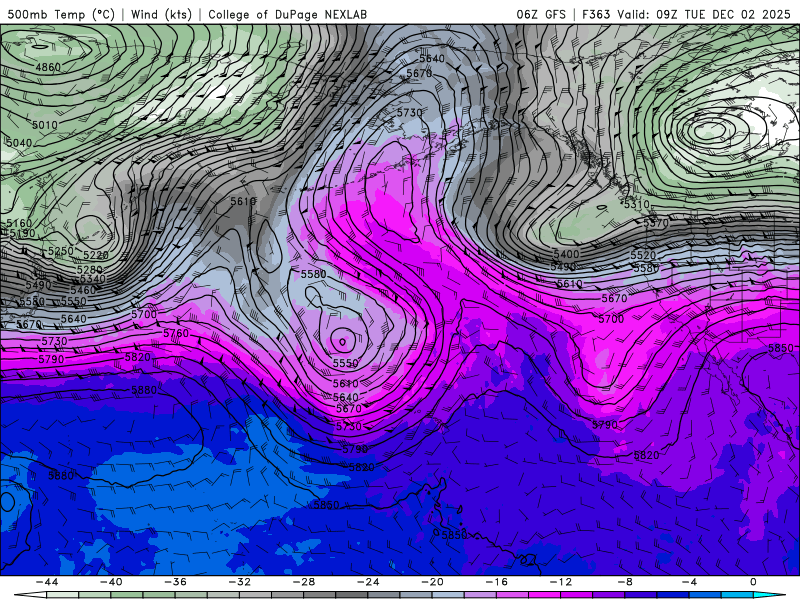
Task: Click the -28 legend value
Action: pos(304,582)
